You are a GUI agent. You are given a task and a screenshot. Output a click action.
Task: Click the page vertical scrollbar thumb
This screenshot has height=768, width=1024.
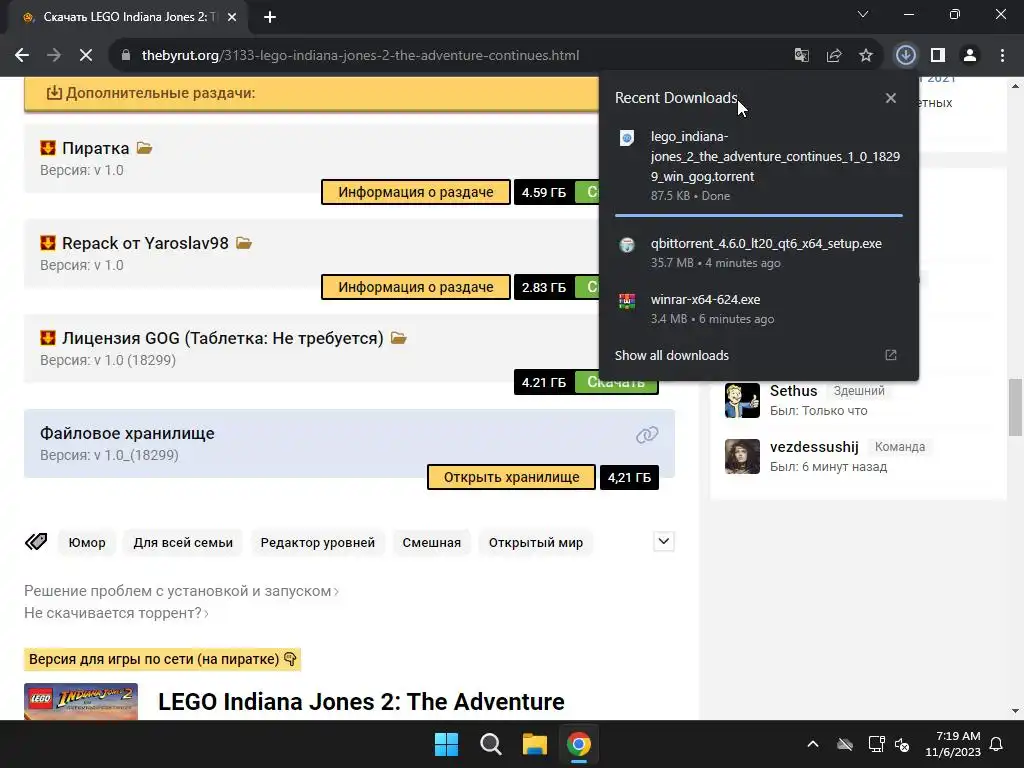point(1015,407)
